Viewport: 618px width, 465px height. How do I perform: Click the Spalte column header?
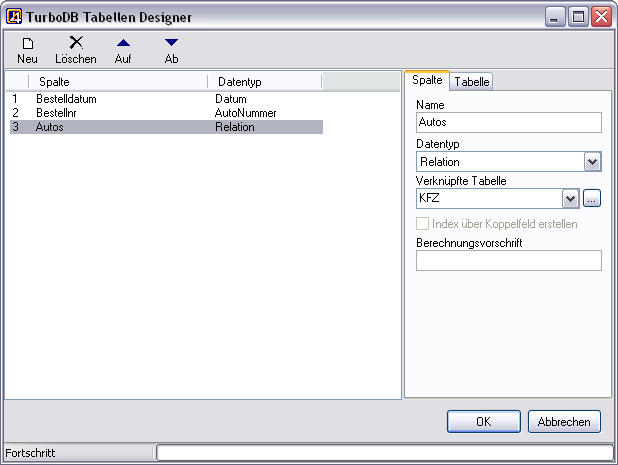coord(118,82)
